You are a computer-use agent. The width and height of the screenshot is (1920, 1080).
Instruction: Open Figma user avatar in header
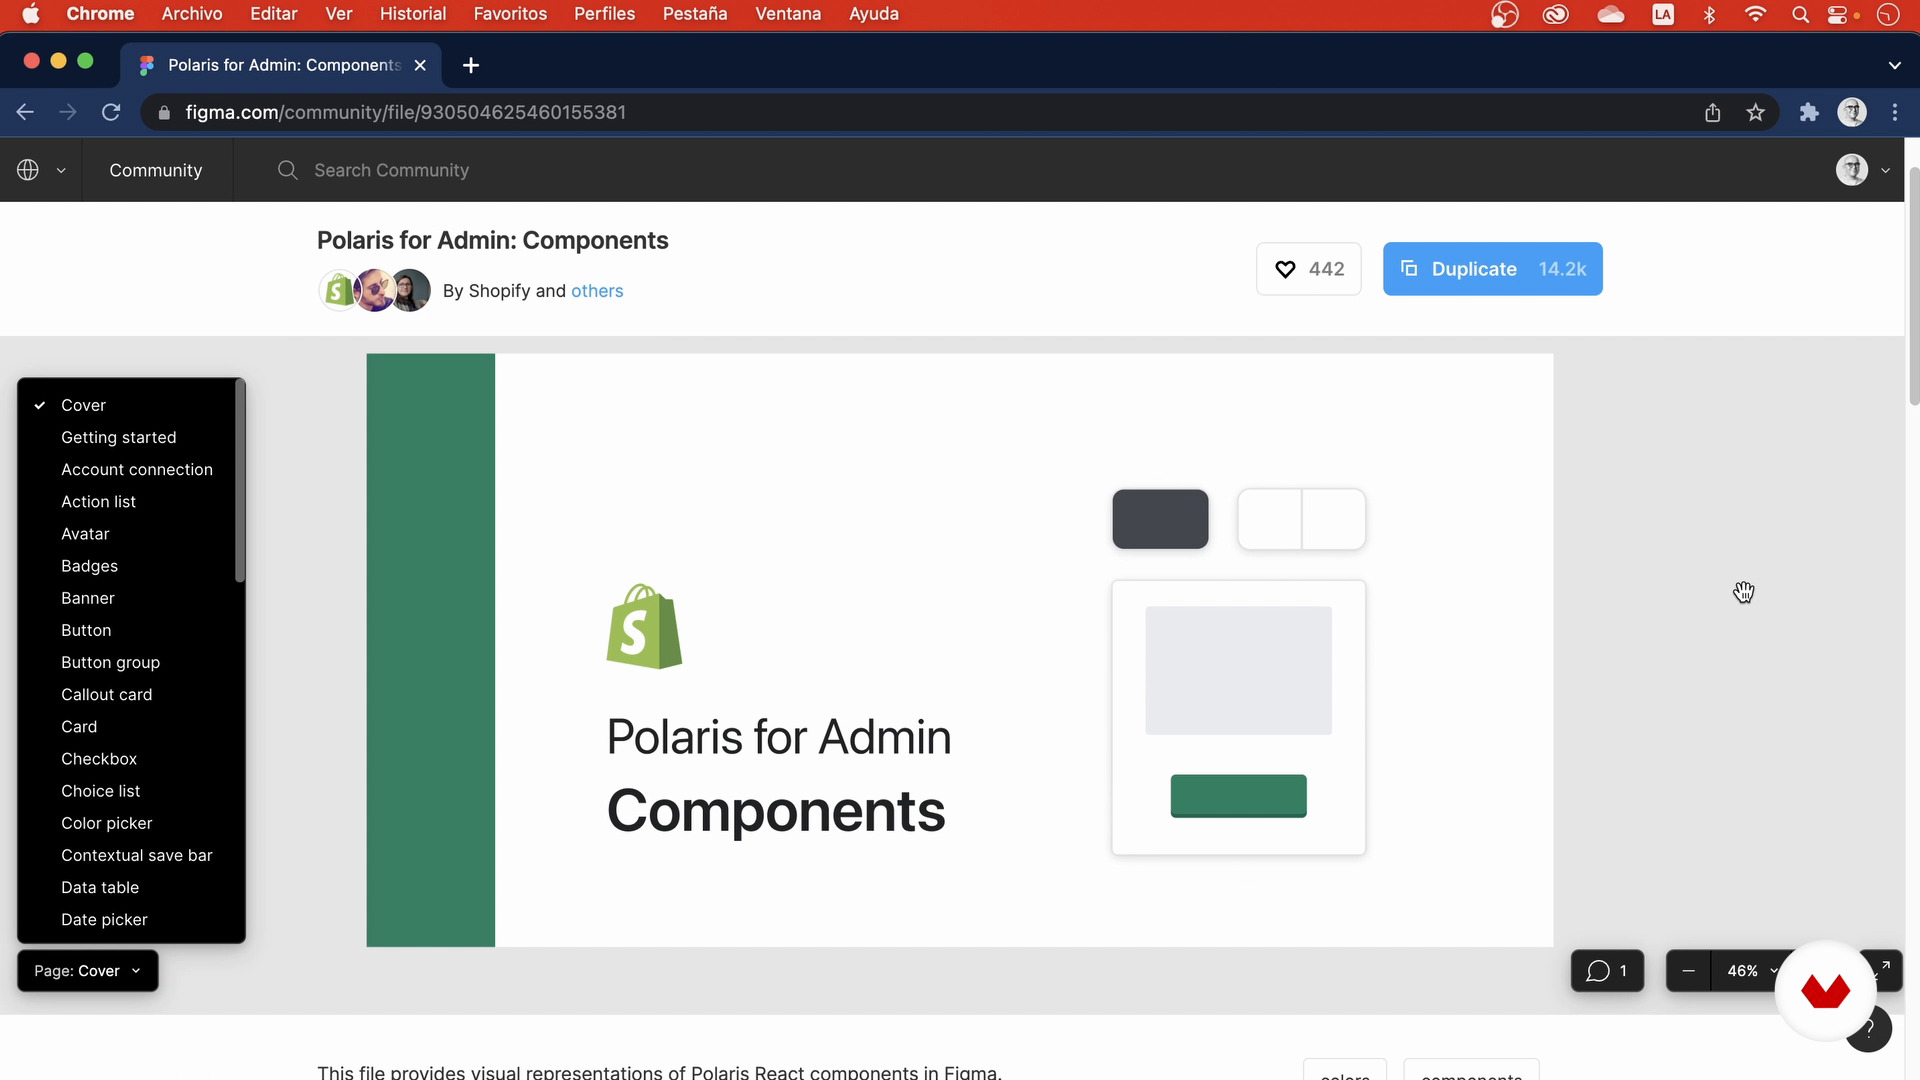(x=1852, y=170)
